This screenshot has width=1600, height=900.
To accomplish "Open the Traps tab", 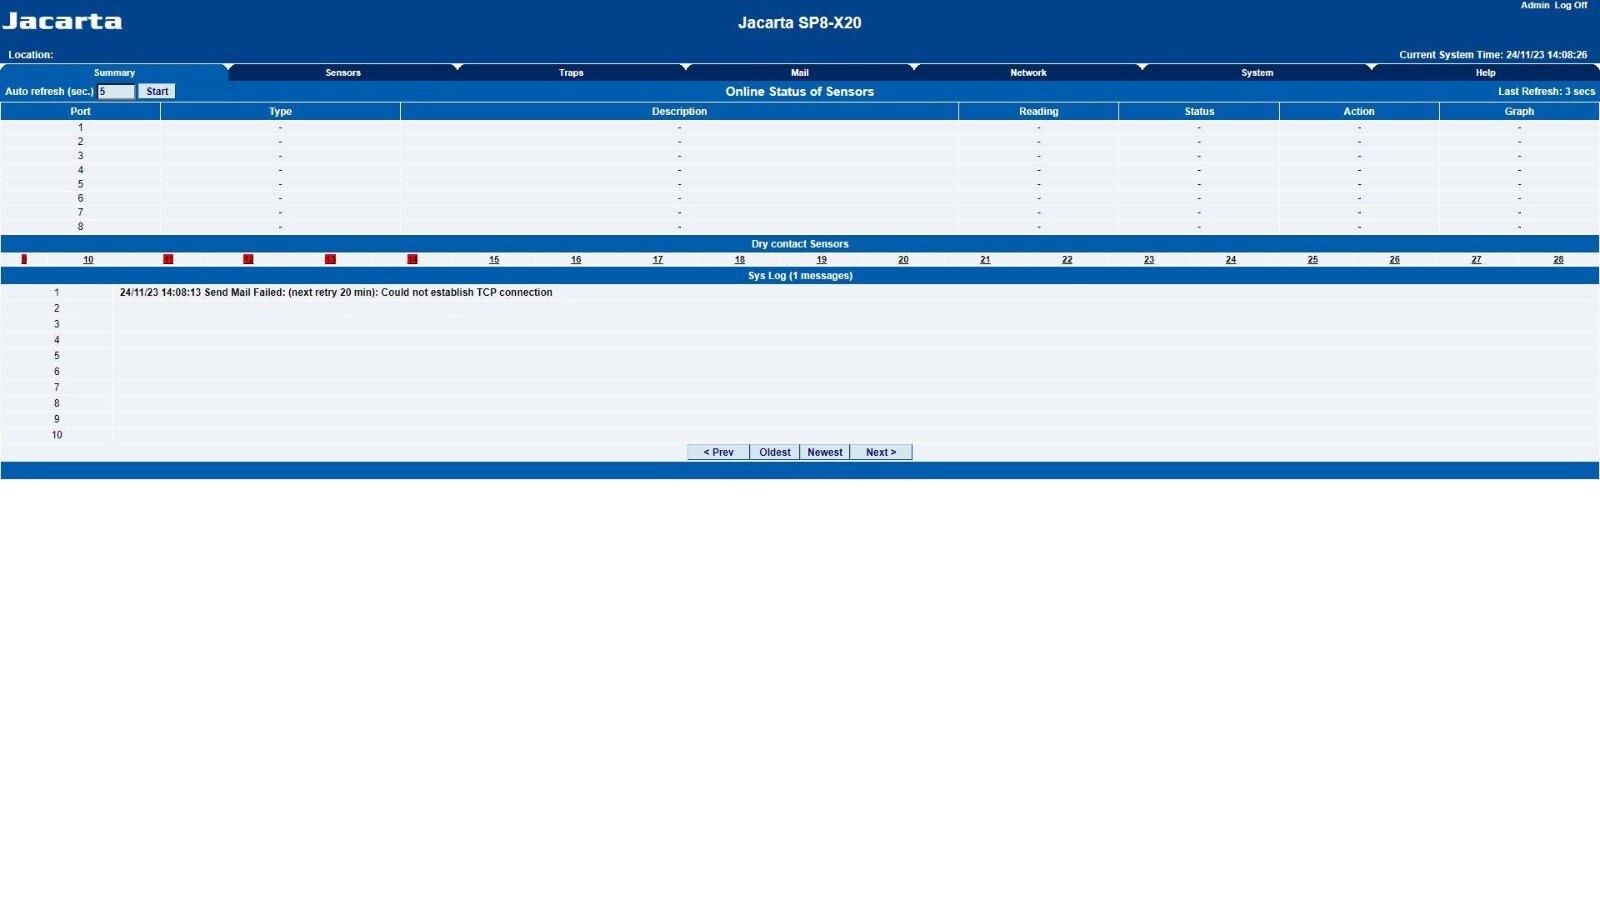I will click(x=571, y=73).
